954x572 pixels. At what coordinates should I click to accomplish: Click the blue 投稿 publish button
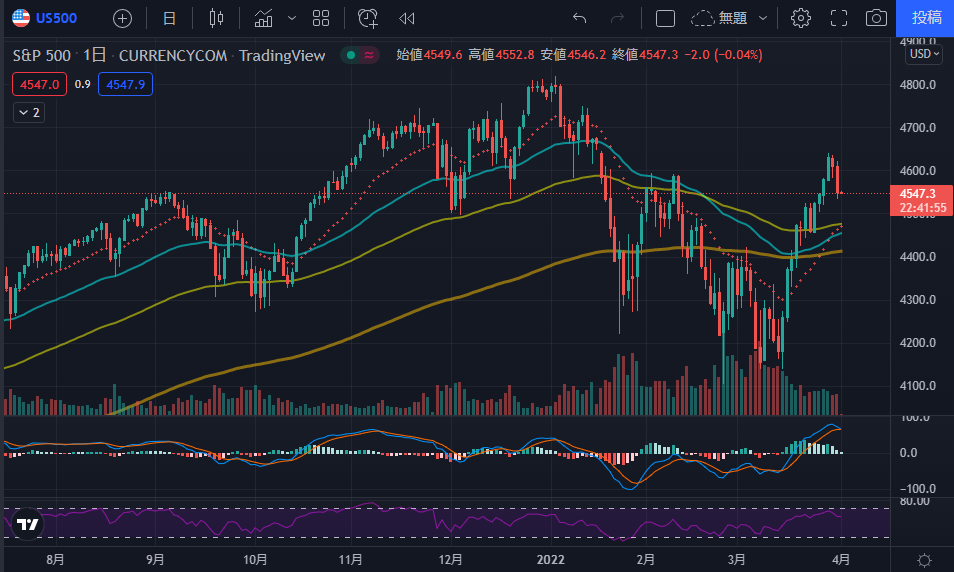point(926,18)
